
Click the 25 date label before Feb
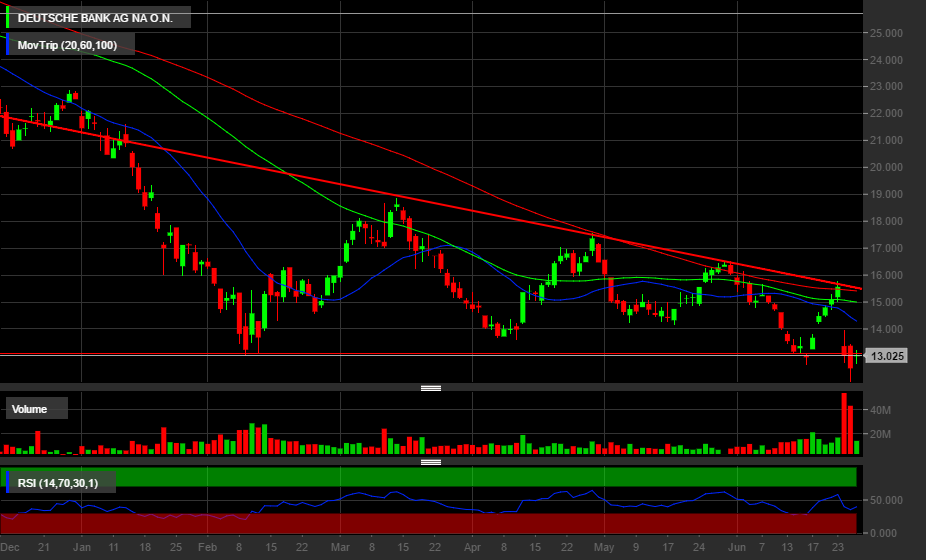[x=176, y=547]
